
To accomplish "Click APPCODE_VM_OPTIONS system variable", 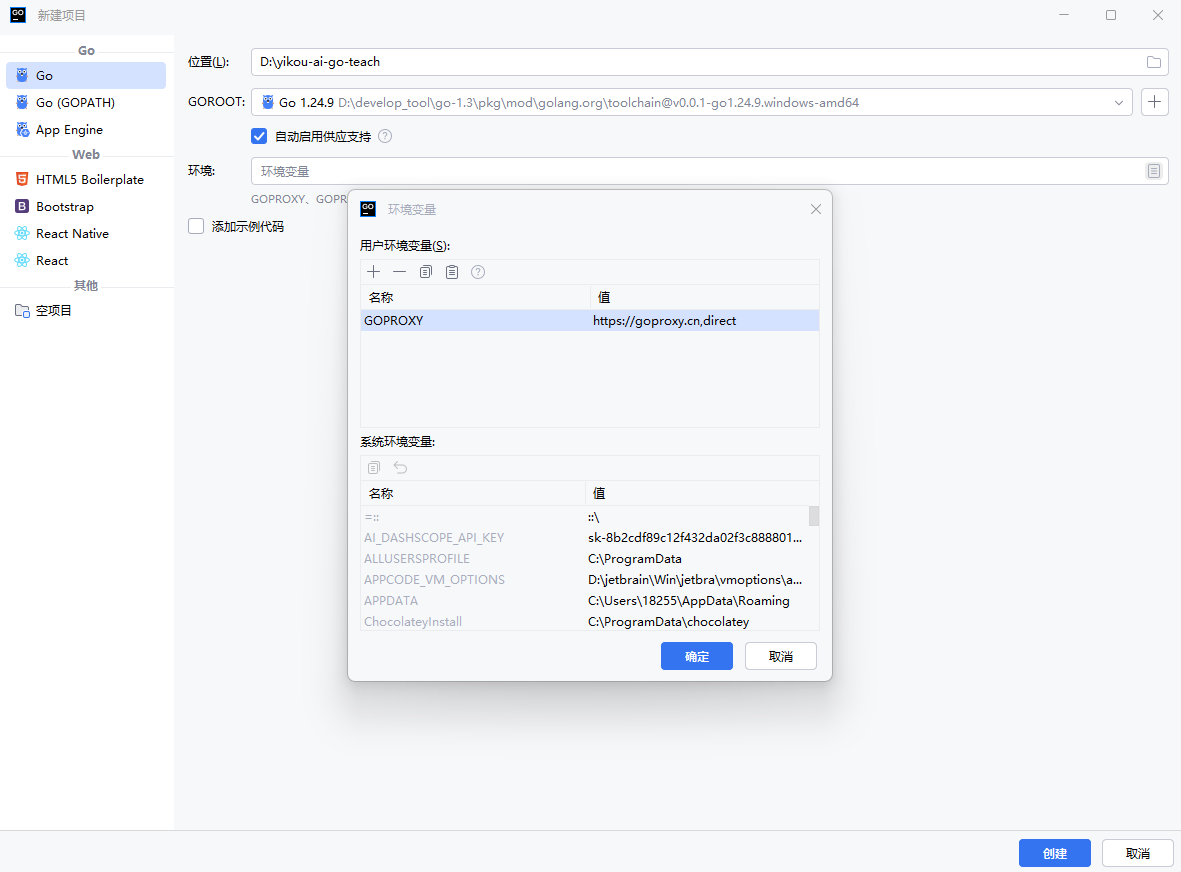I will coord(434,580).
